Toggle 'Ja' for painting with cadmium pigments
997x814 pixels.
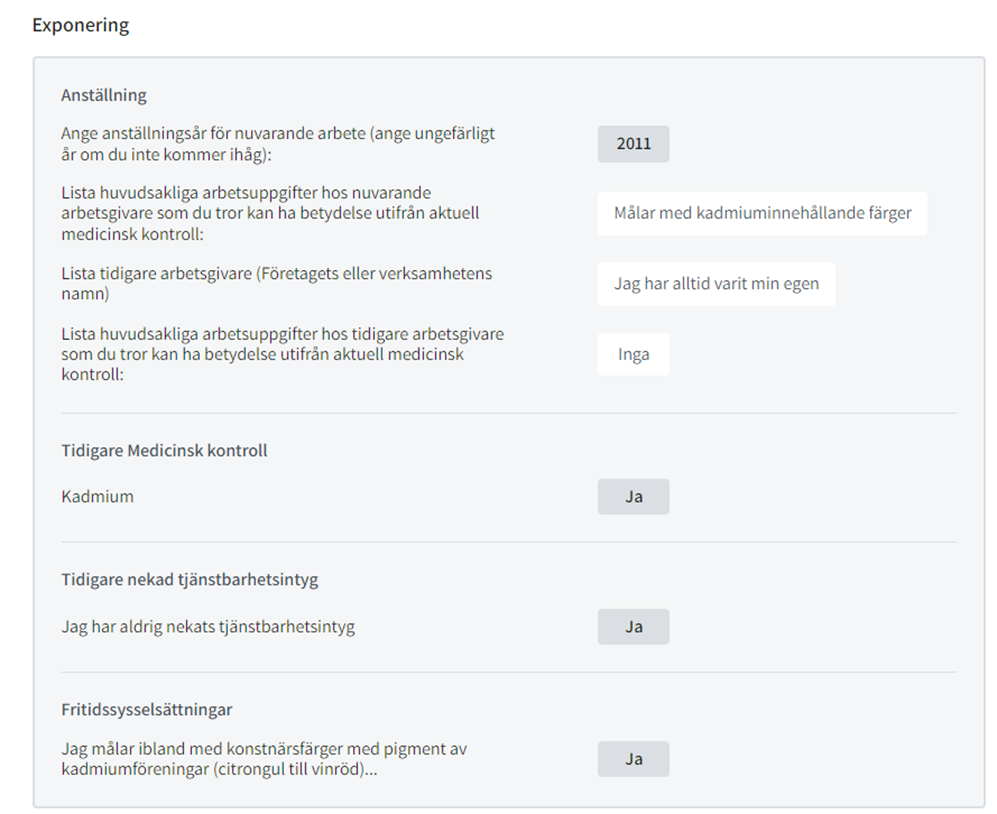[x=633, y=759]
